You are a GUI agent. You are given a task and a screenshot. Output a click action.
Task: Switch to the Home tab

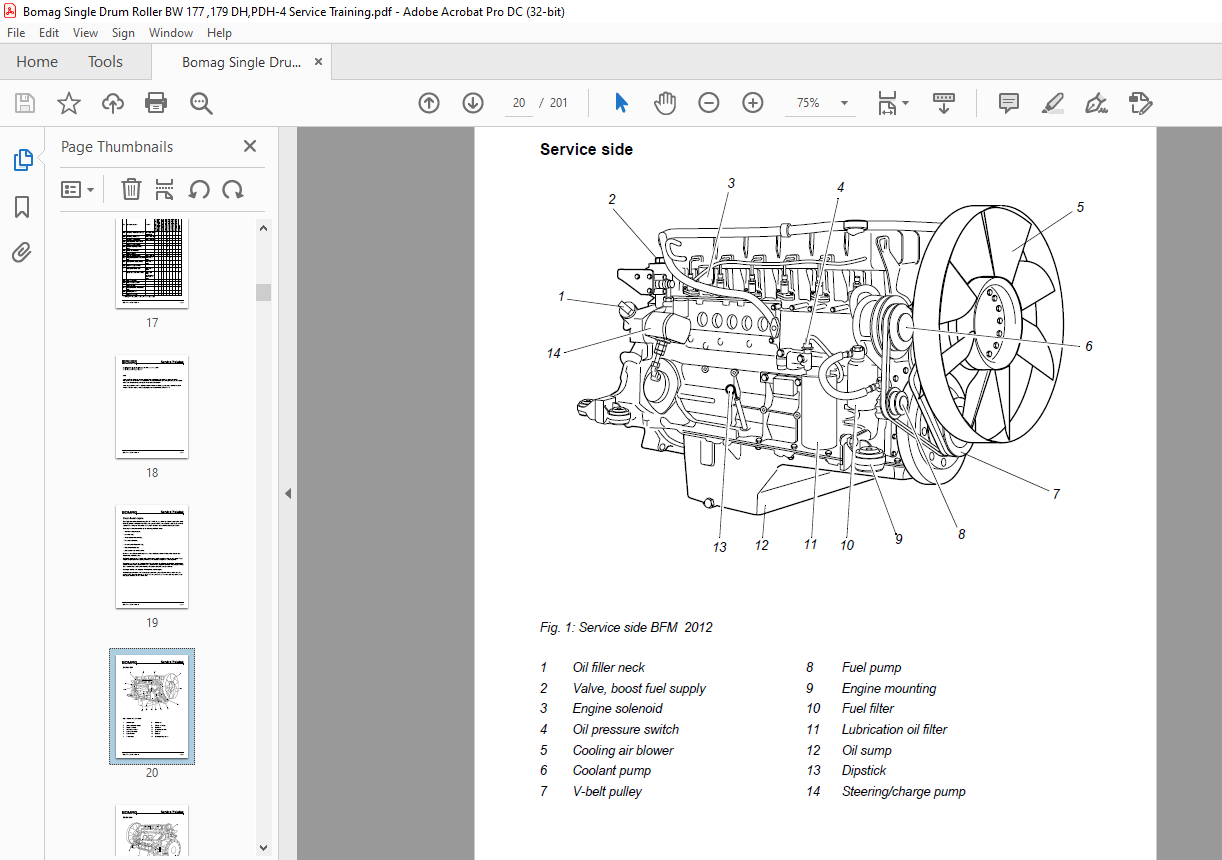(x=37, y=62)
